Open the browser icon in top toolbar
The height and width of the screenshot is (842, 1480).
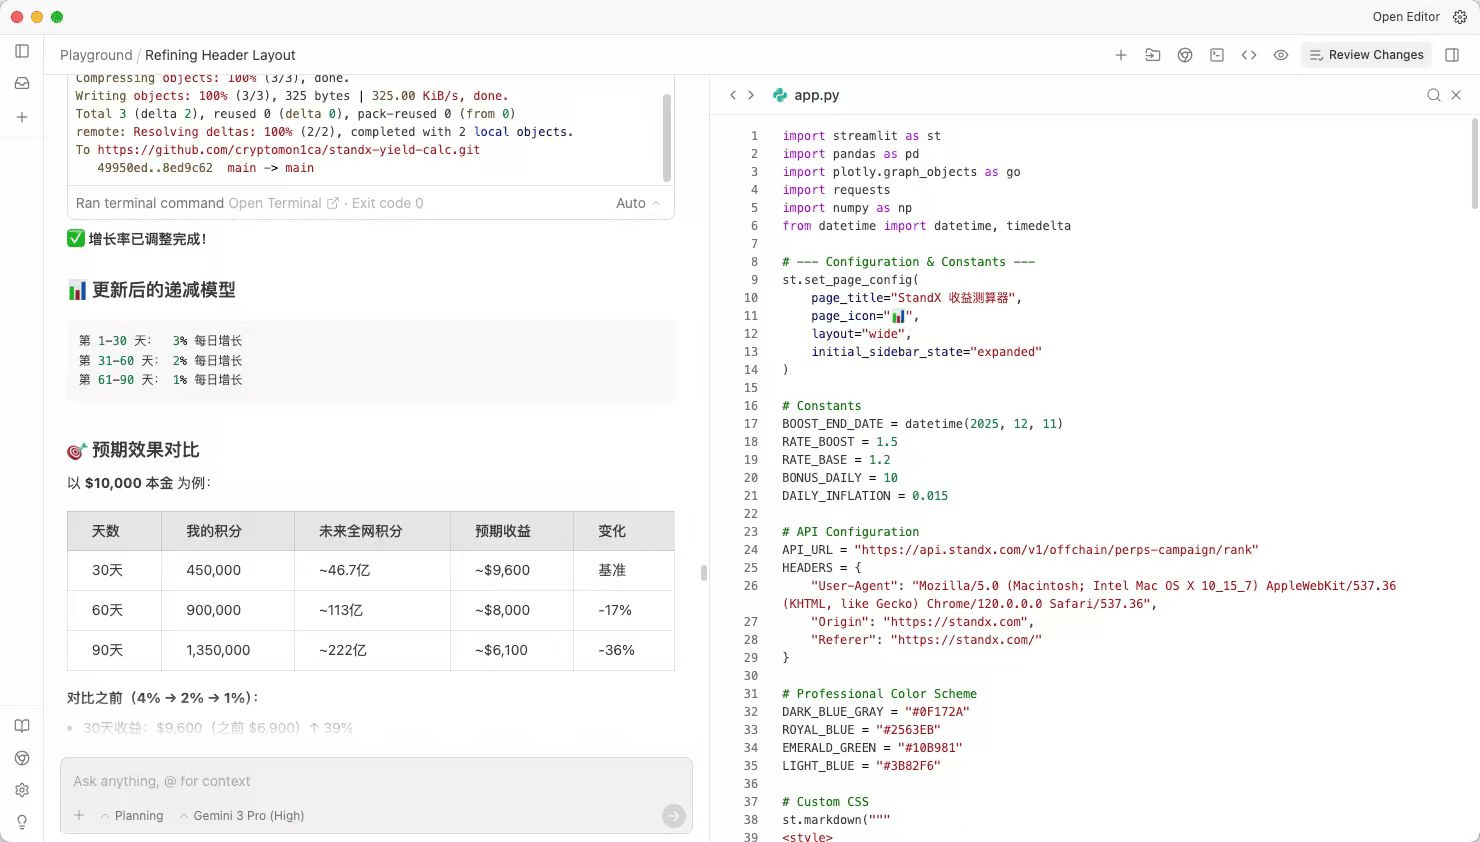tap(1185, 55)
